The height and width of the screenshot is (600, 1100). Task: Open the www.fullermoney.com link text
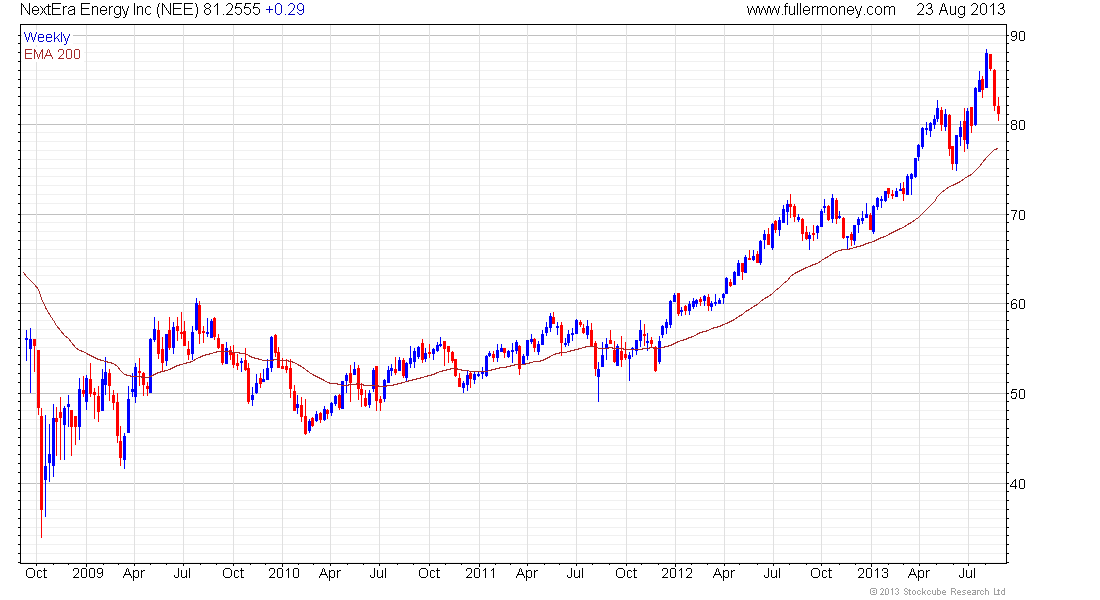click(x=821, y=10)
